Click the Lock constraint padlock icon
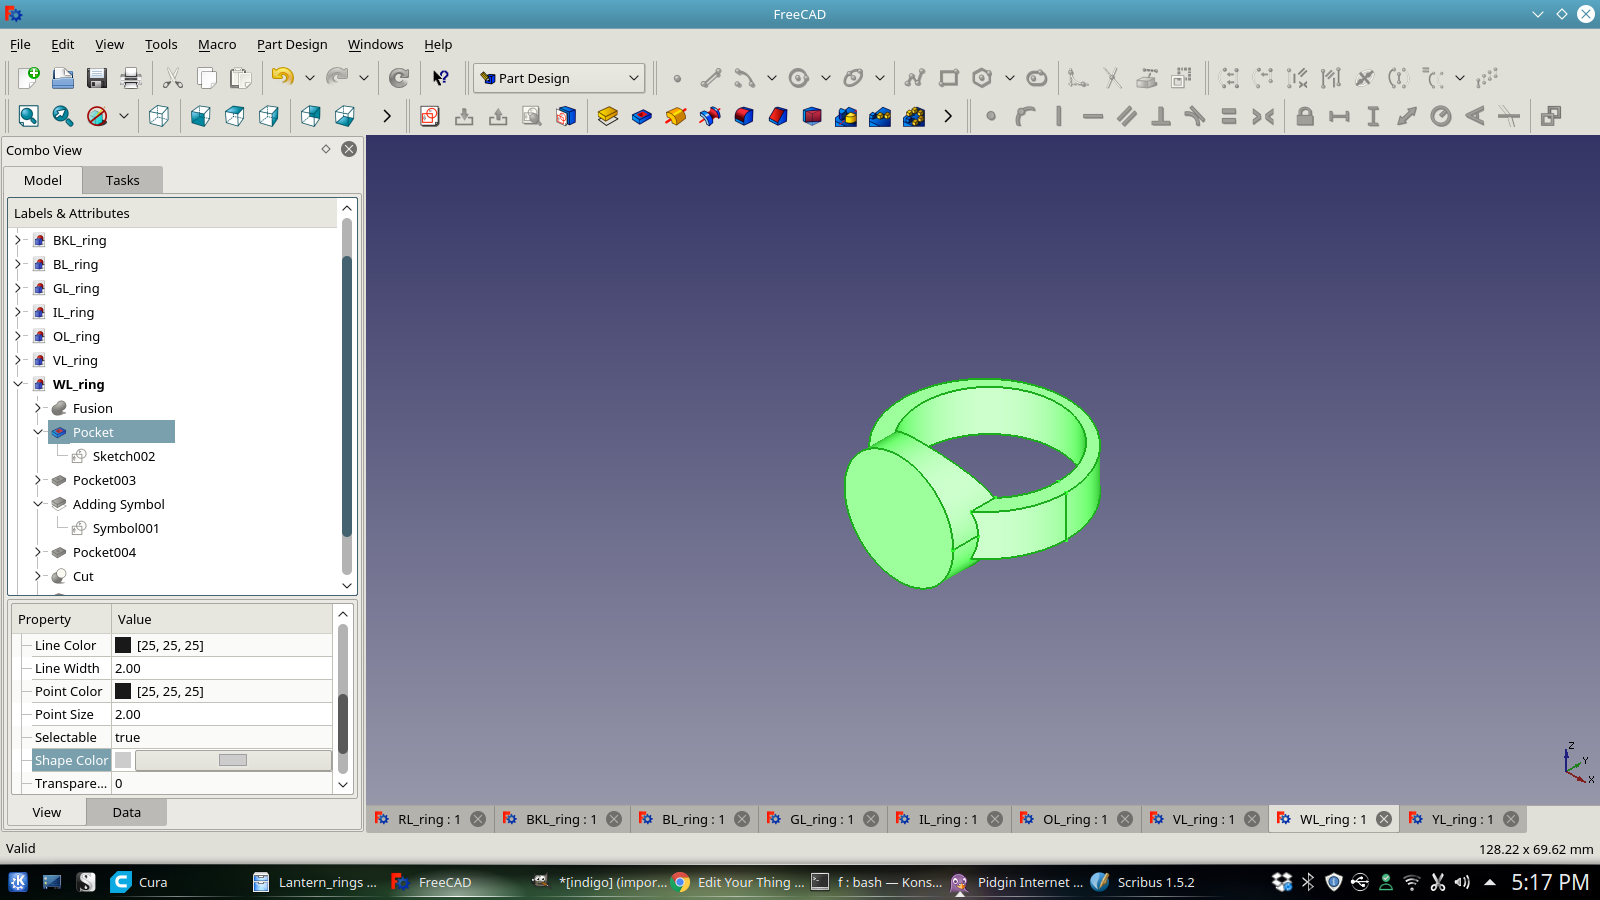Screen dimensions: 1600x900 coord(1305,116)
